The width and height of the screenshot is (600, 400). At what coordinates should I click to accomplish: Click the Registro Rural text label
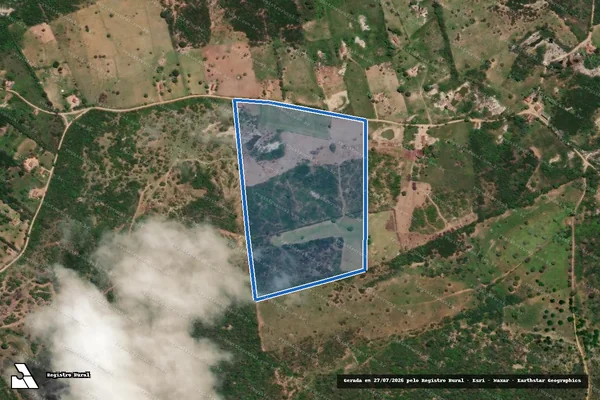click(68, 375)
